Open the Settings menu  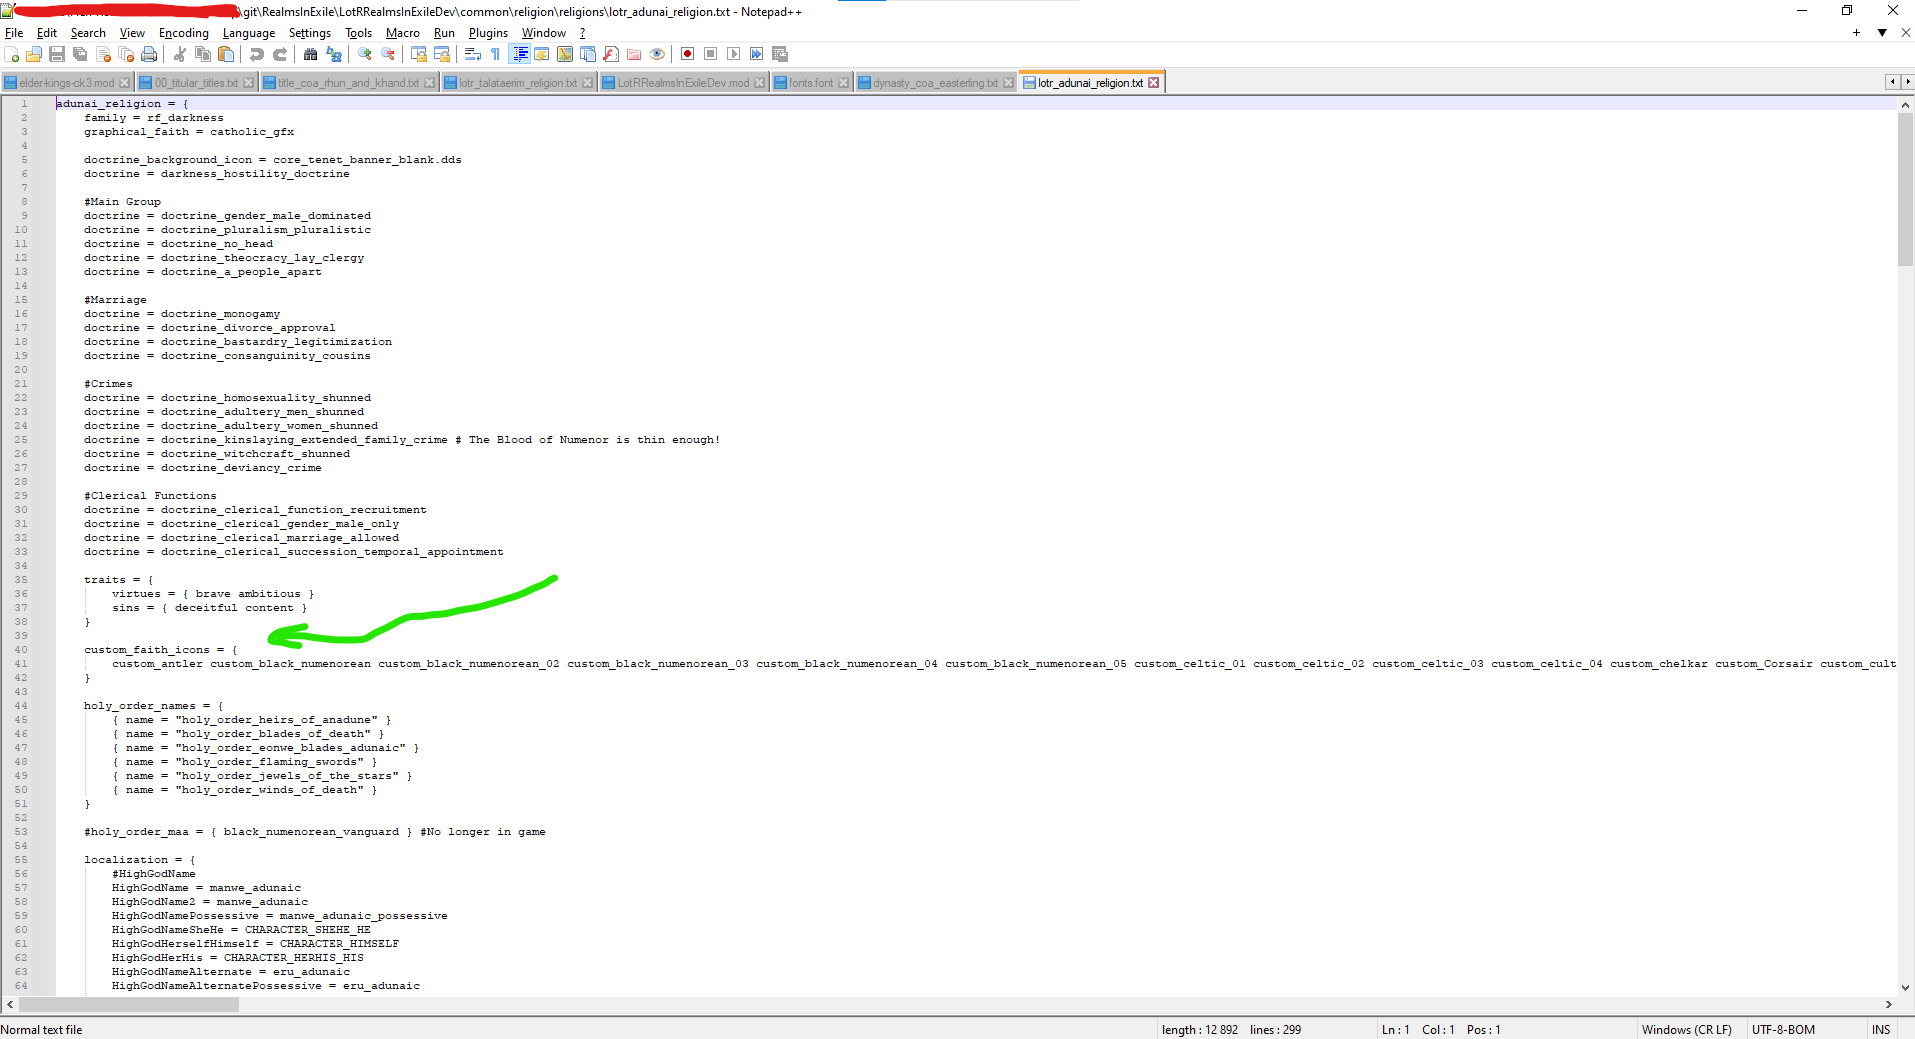[x=310, y=33]
